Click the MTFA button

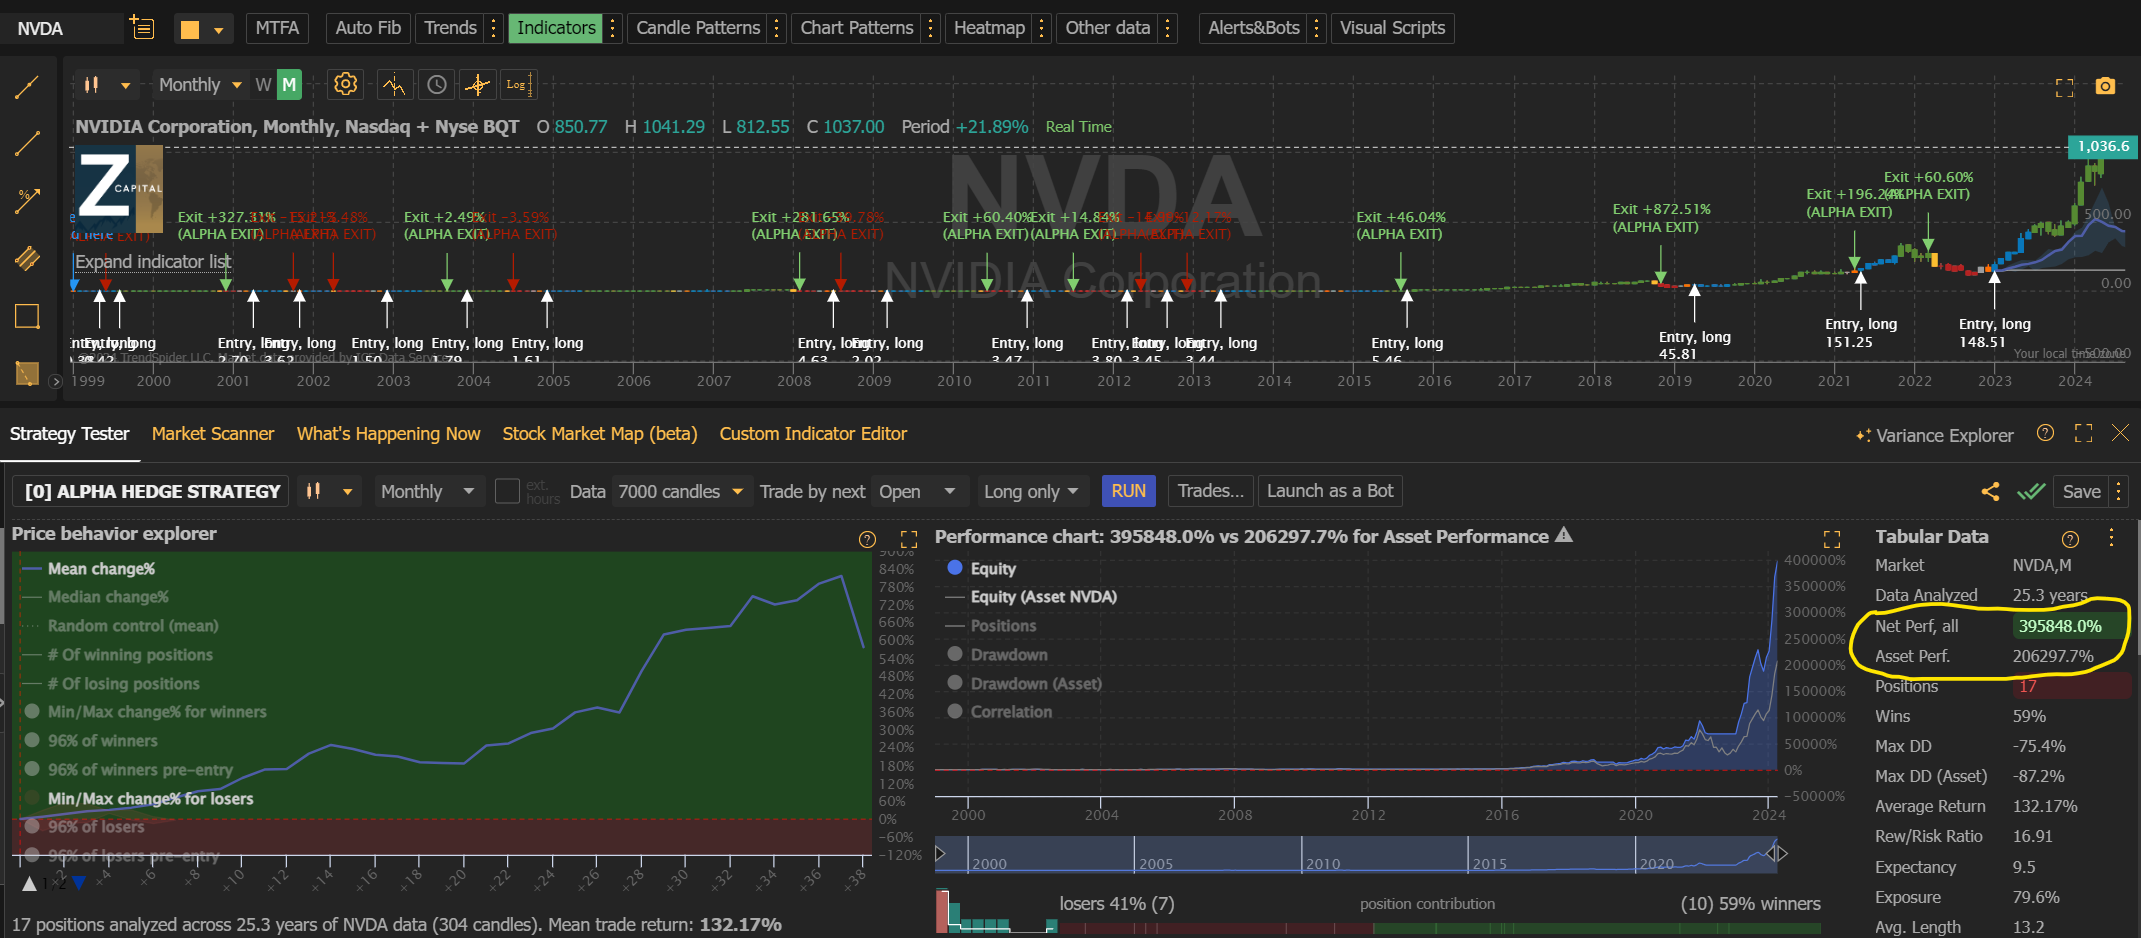[277, 28]
